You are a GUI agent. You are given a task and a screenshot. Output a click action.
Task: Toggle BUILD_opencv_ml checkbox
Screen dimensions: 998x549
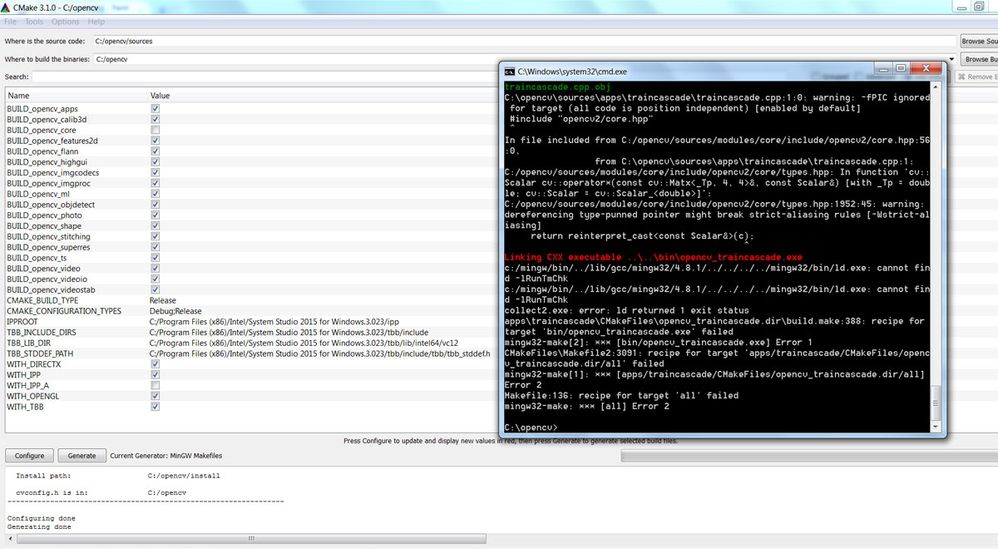[x=155, y=194]
